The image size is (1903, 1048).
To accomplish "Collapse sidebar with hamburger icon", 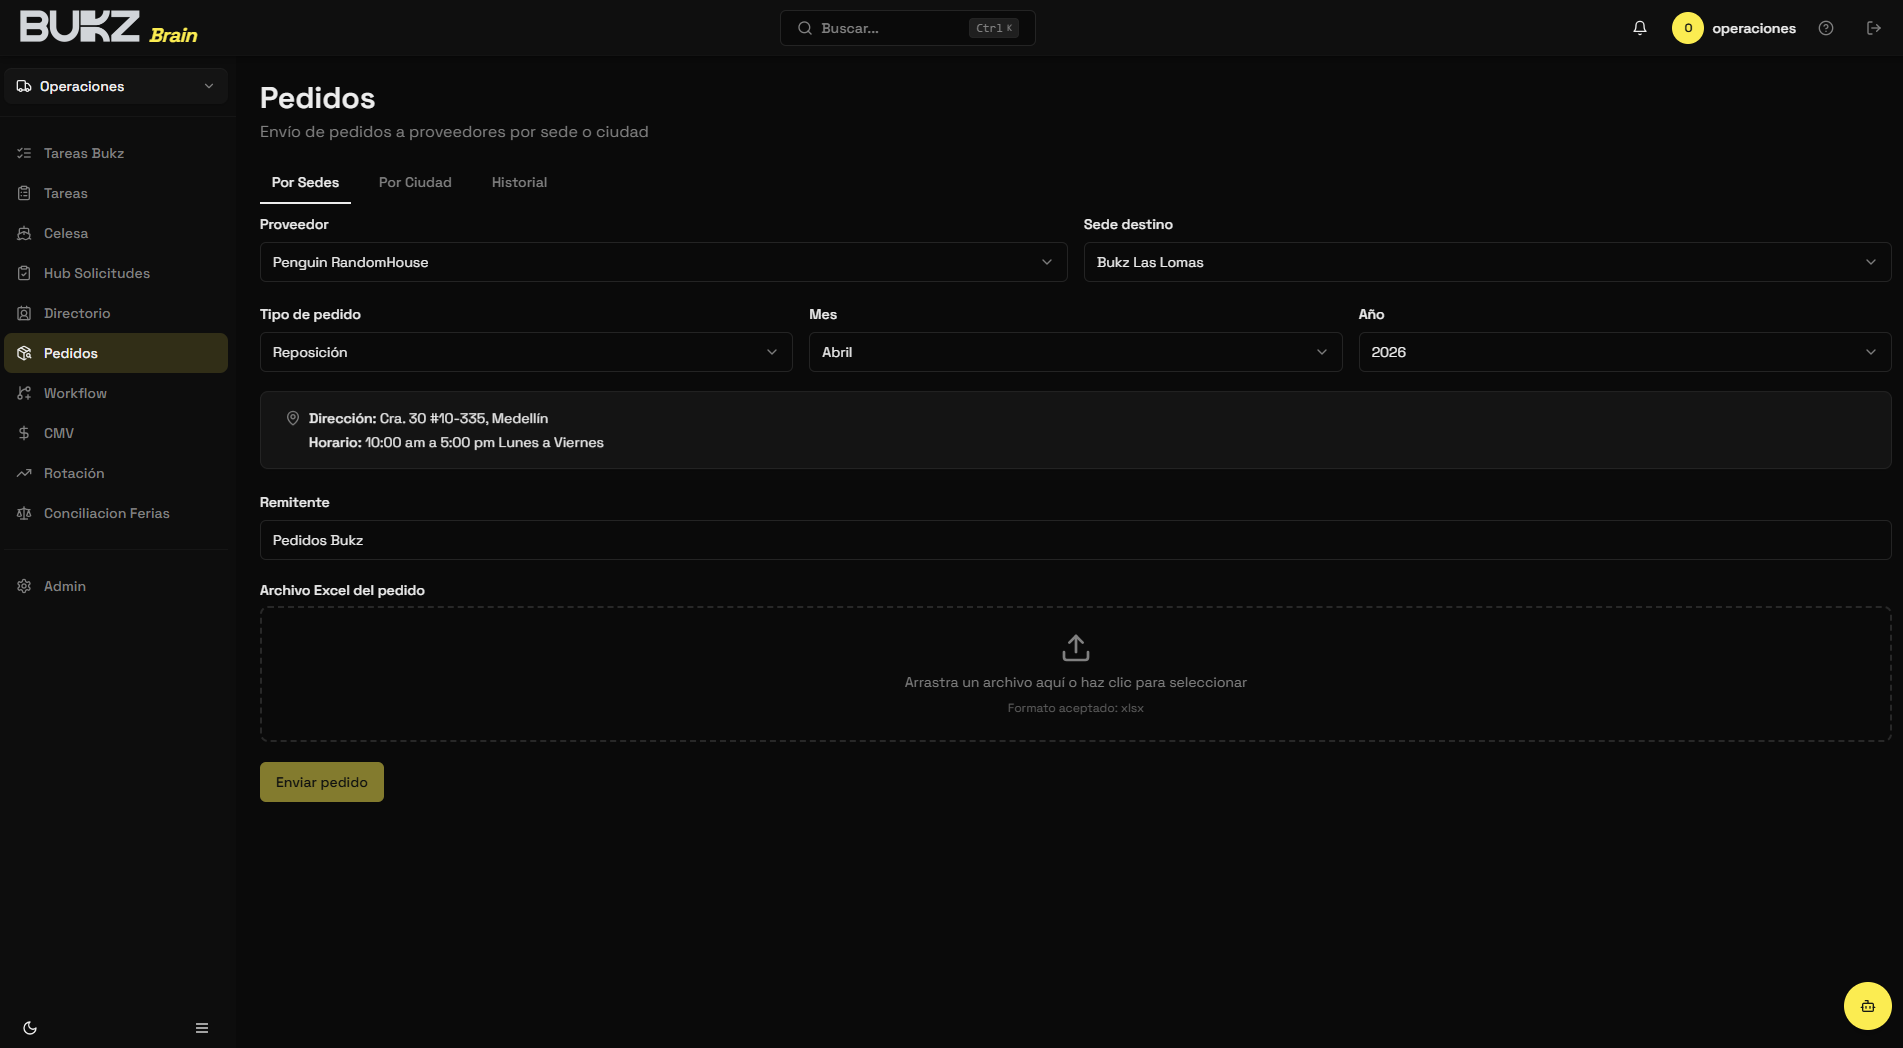I will [x=202, y=1028].
